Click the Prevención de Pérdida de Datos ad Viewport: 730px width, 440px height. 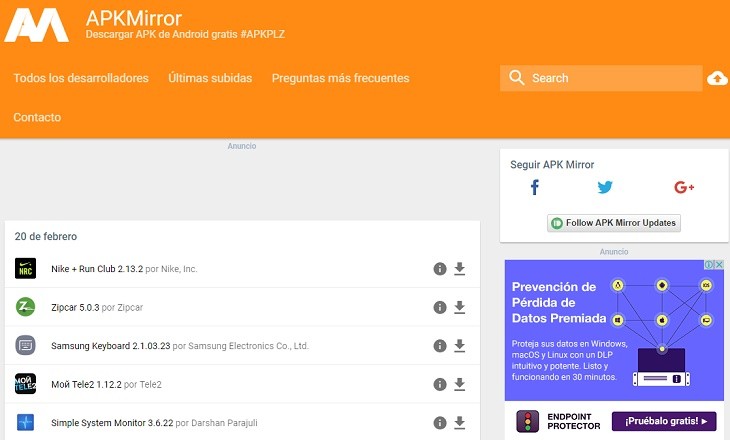click(x=614, y=330)
